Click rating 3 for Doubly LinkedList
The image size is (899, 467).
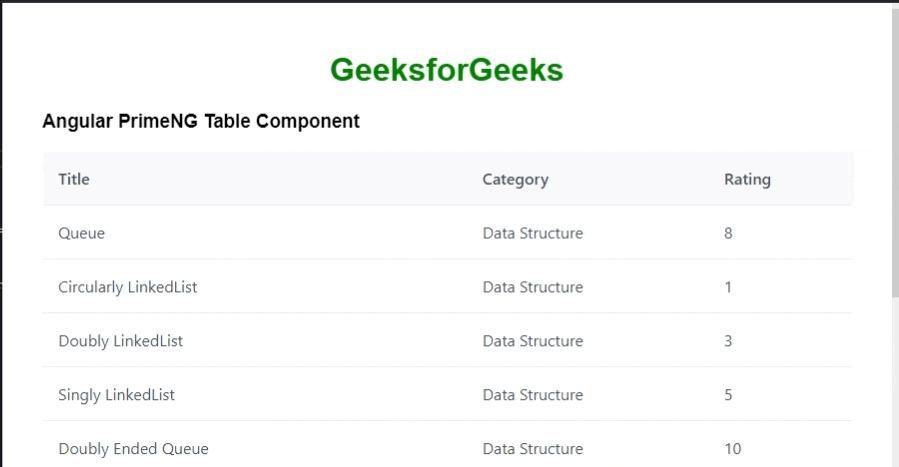coord(729,341)
